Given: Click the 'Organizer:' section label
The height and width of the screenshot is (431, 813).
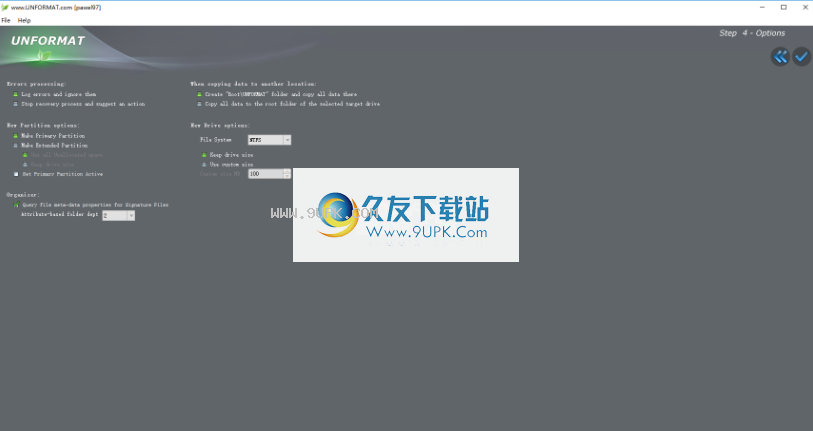Looking at the screenshot, I should [x=22, y=194].
